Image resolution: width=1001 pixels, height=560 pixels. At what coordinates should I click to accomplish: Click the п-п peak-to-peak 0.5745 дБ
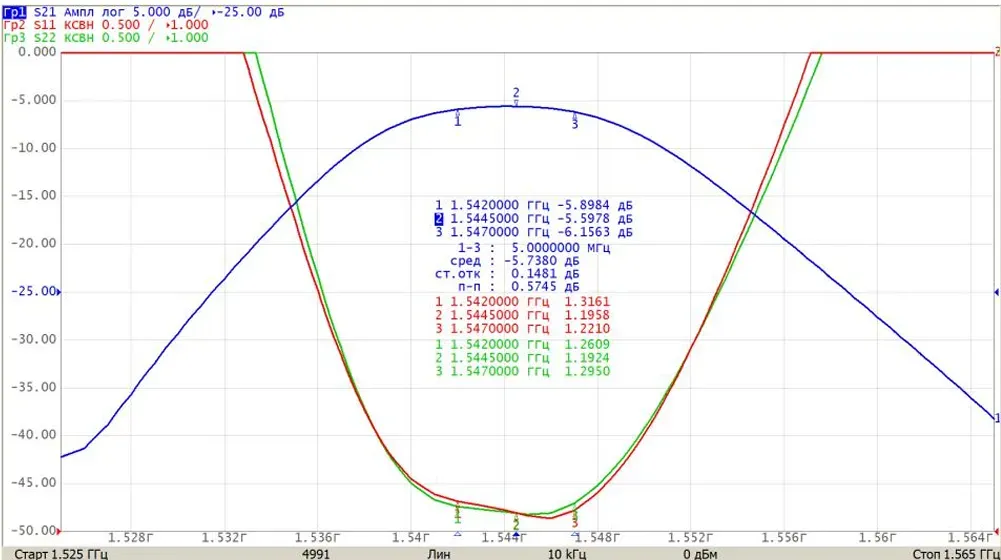518,287
